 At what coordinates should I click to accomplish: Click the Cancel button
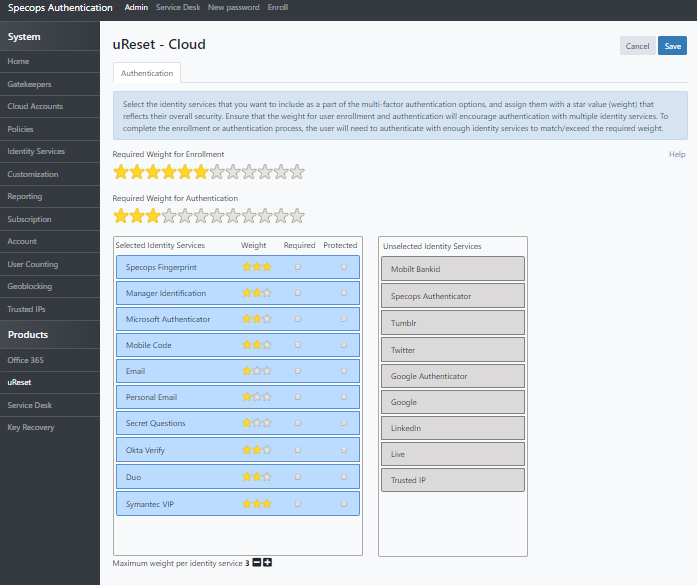(x=637, y=46)
